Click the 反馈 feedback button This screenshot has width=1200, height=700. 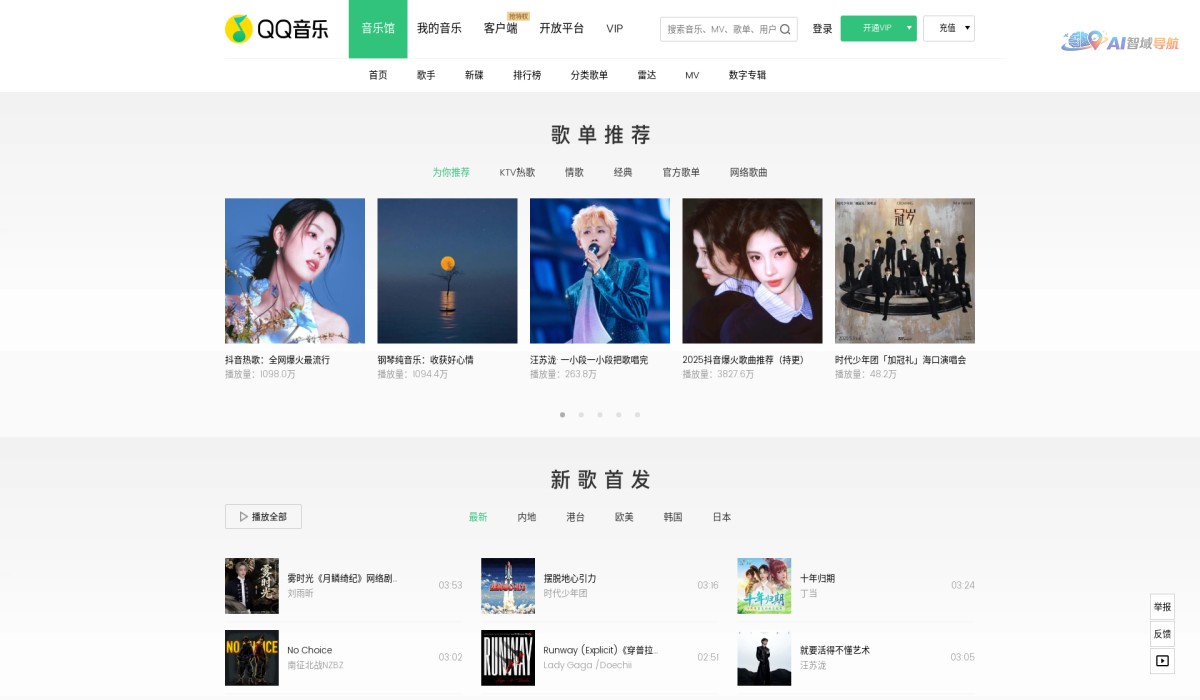pyautogui.click(x=1161, y=634)
